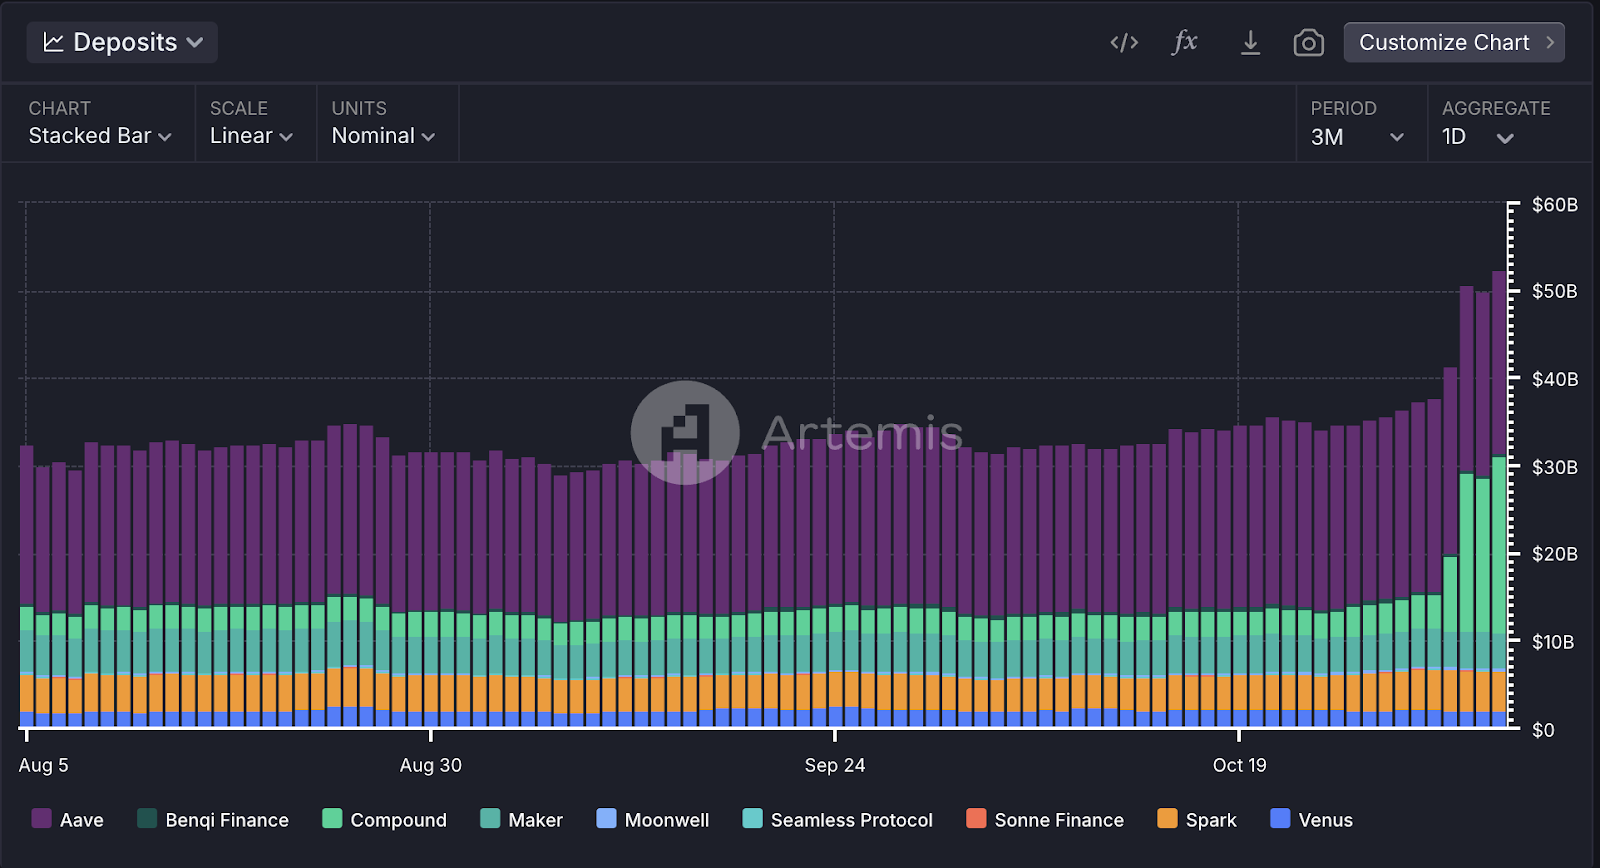Click the purple Aave color swatch
1600x868 pixels.
pos(41,818)
